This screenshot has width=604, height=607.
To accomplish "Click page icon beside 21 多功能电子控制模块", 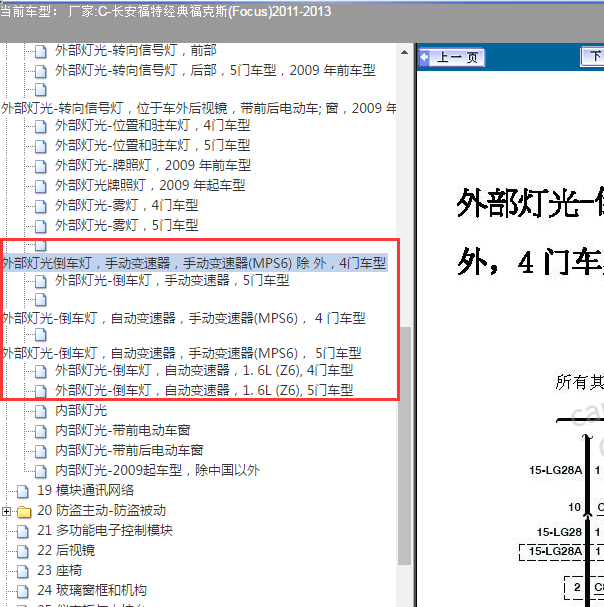I will (23, 531).
